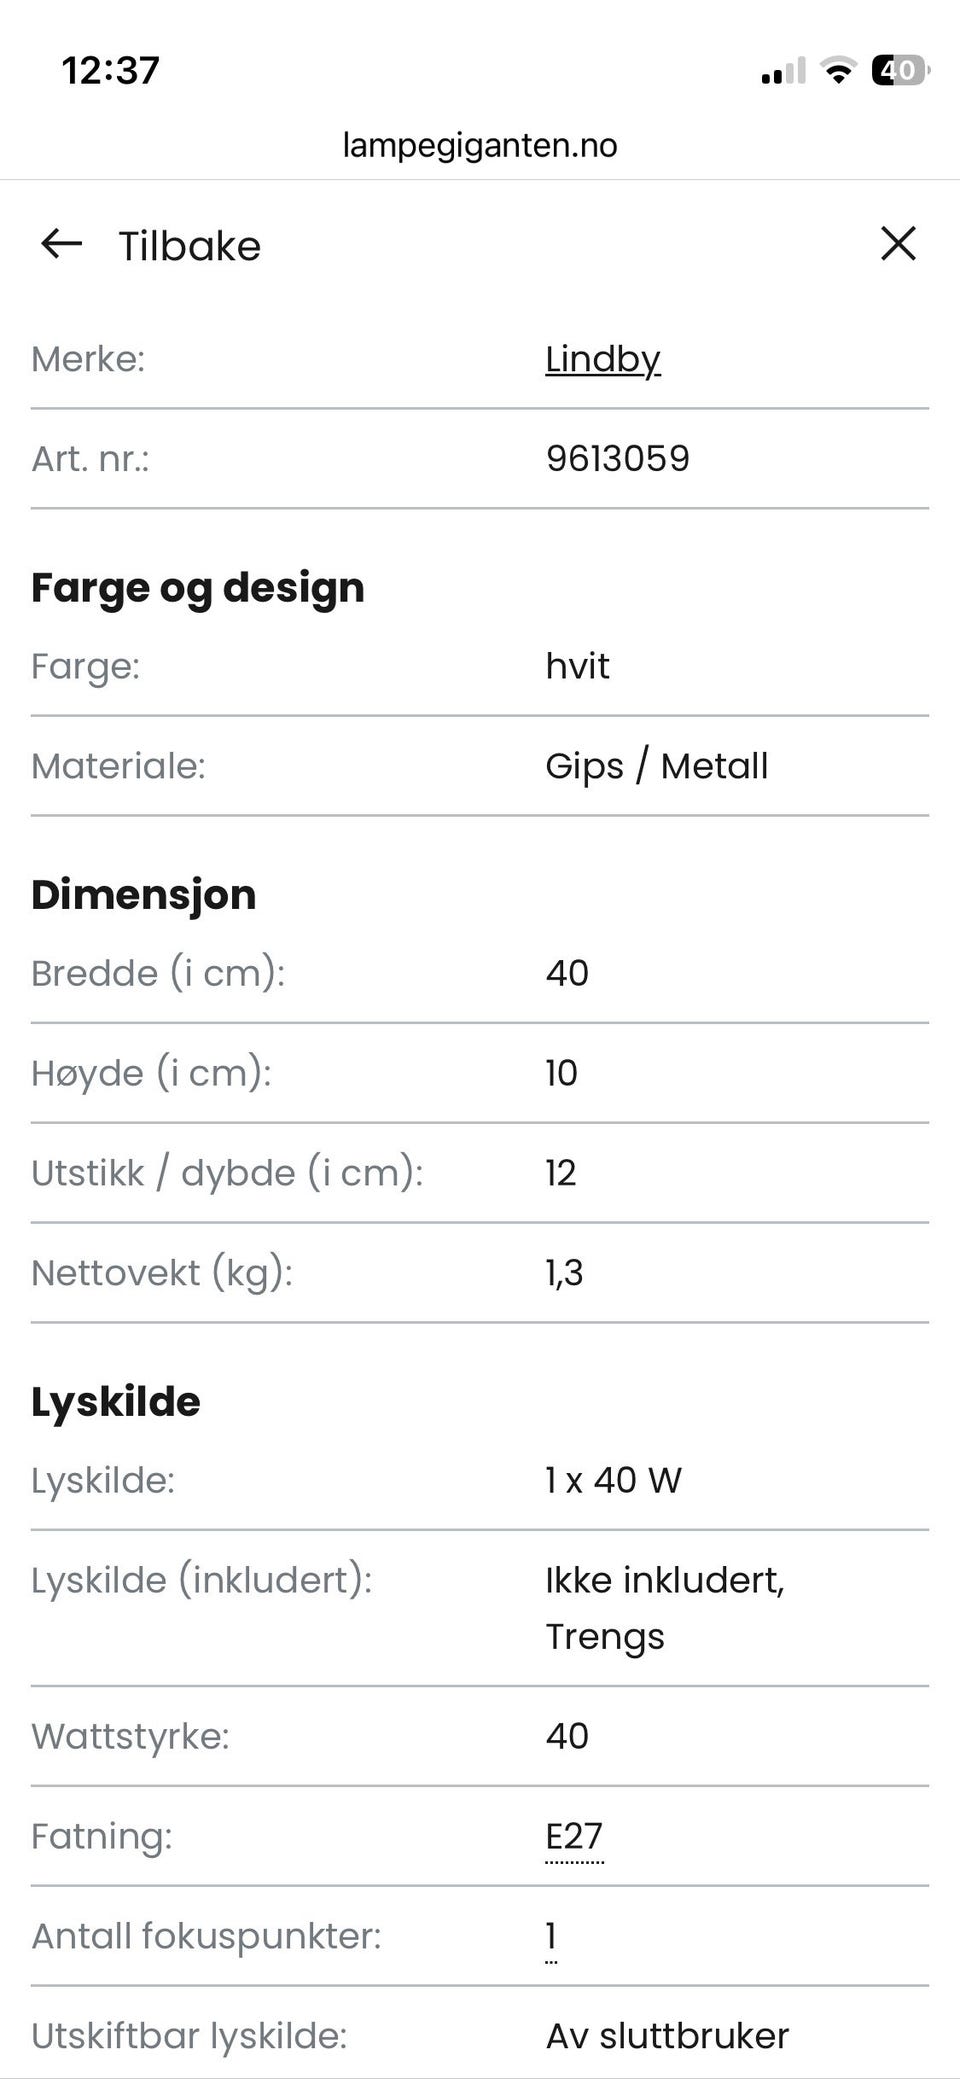Click the dotted-underlined focus points value 1

pyautogui.click(x=551, y=1936)
